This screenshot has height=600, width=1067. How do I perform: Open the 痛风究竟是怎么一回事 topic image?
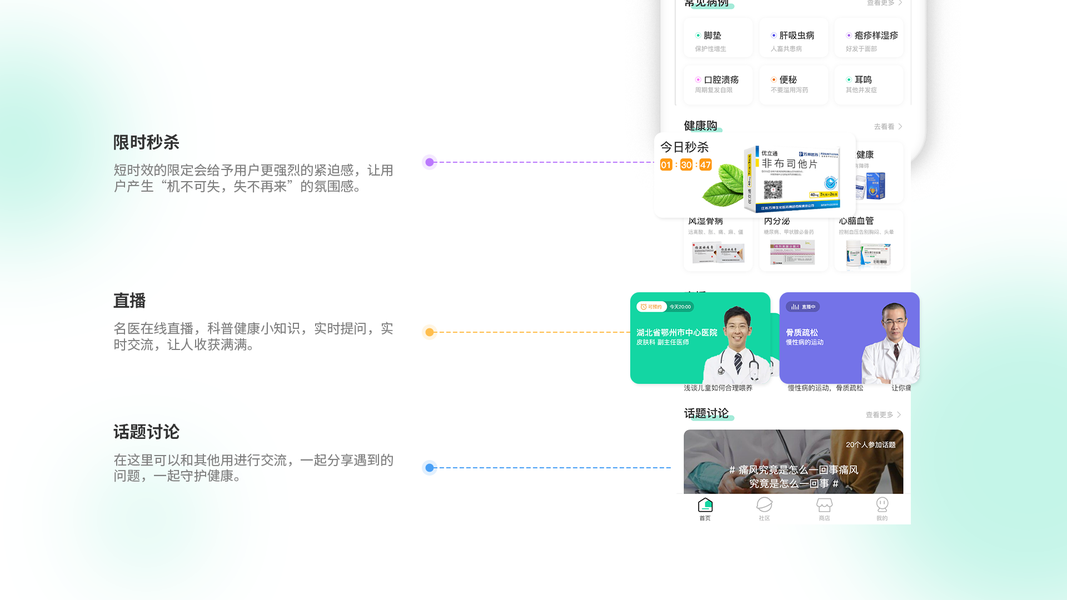point(793,461)
